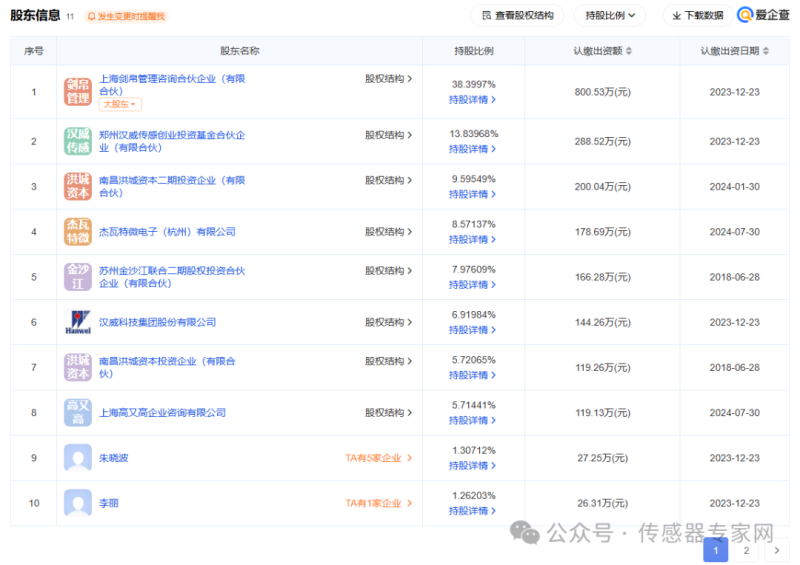
Task: Open 朱晓波 shareholder link
Action: [x=114, y=458]
